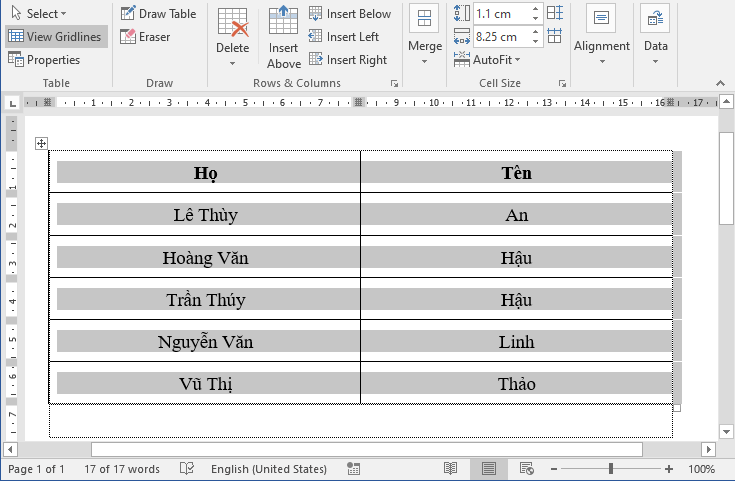Expand the Delete dropdown arrow

coord(232,63)
